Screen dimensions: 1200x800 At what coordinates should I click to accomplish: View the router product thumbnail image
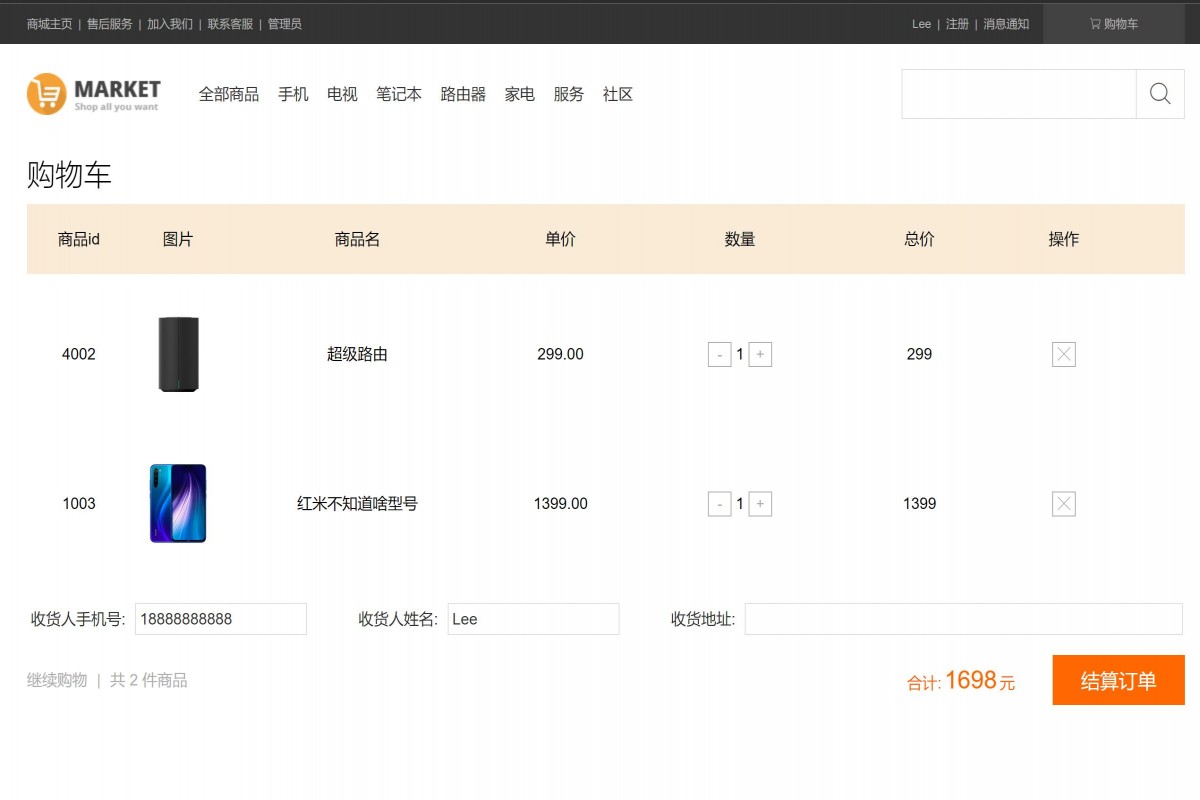tap(178, 354)
